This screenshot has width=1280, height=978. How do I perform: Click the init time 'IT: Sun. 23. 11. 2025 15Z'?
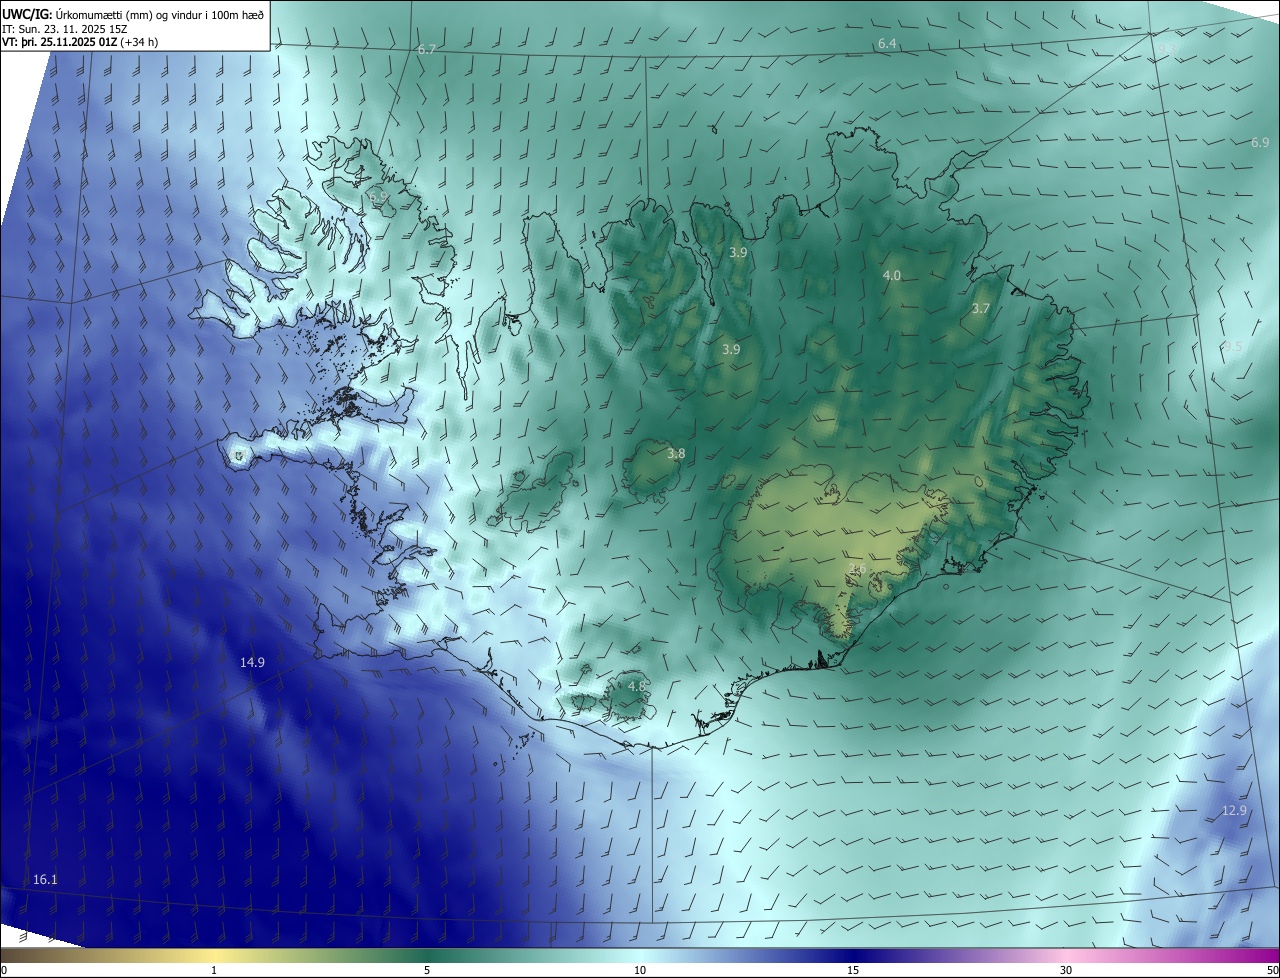[x=64, y=28]
